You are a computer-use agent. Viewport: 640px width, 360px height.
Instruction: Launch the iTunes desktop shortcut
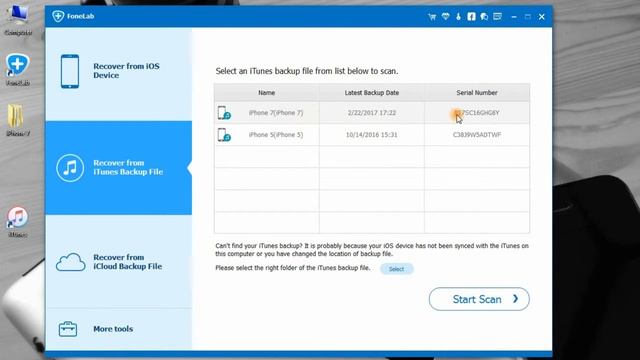pos(18,222)
